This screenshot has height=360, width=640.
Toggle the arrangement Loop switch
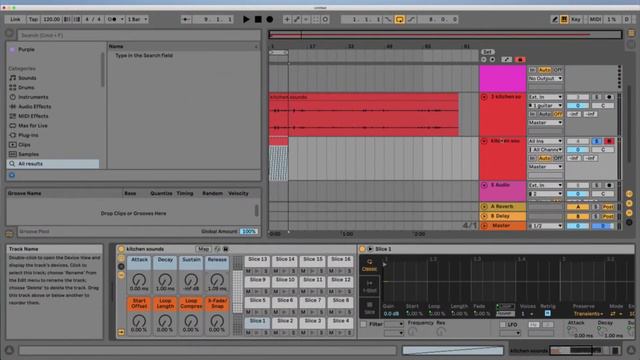[400, 19]
